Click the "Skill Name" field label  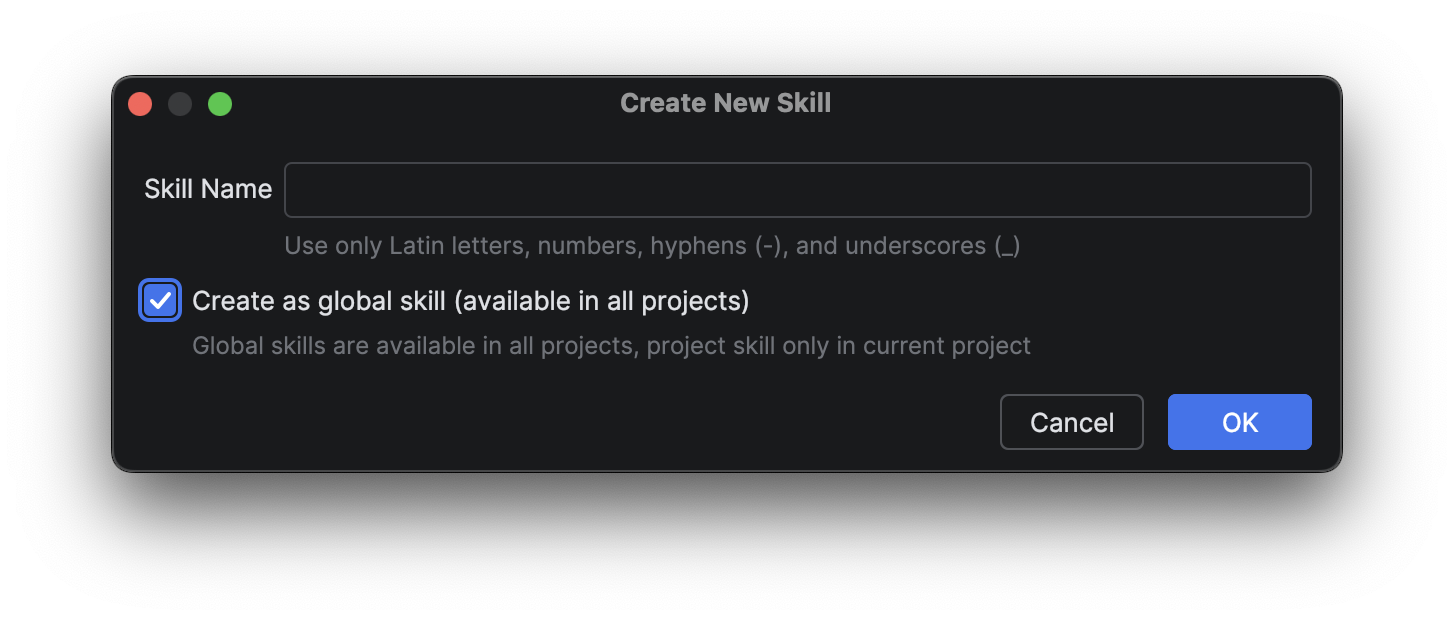[208, 189]
